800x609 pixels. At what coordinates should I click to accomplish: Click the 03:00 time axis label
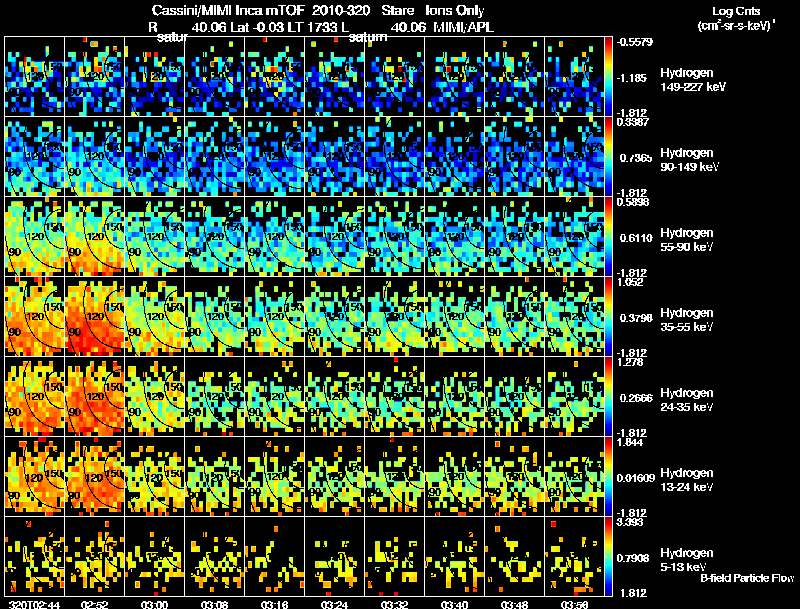click(x=155, y=605)
